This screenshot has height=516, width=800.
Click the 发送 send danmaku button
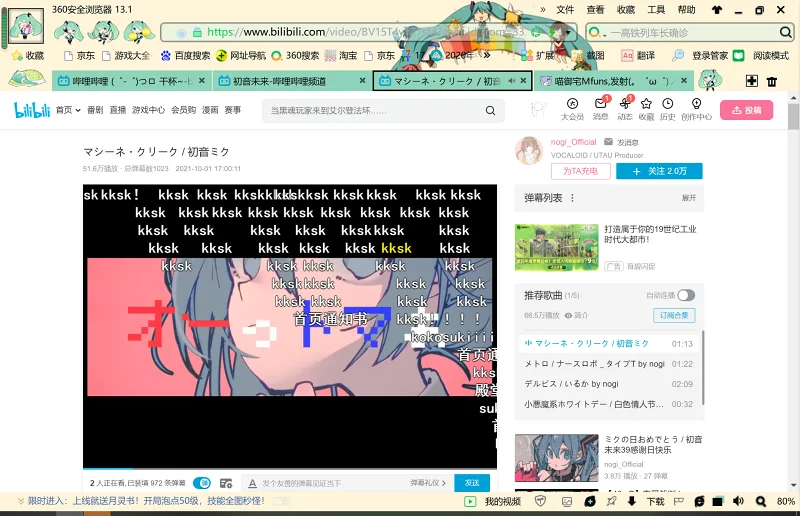(x=472, y=483)
